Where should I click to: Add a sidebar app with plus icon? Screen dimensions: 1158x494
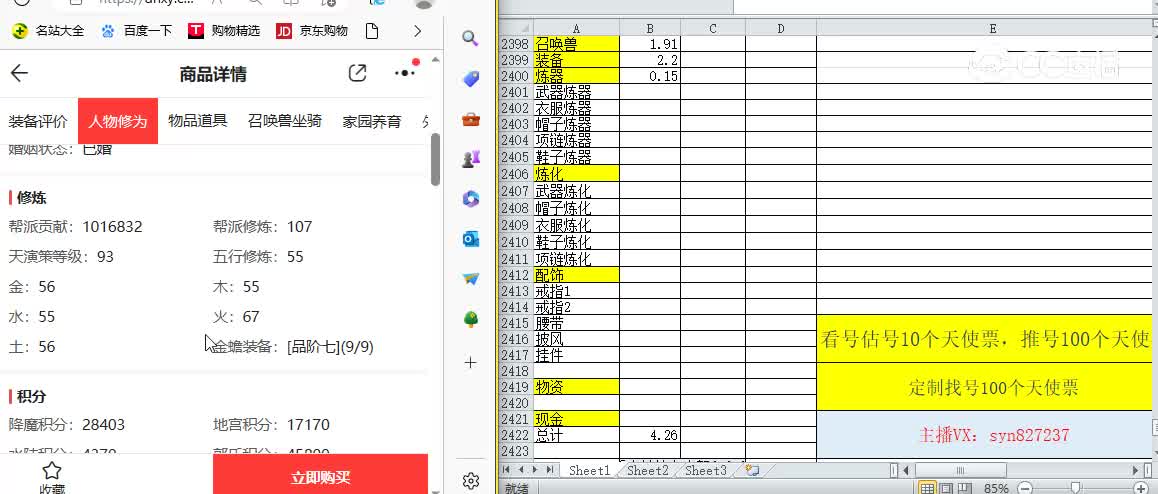point(470,363)
